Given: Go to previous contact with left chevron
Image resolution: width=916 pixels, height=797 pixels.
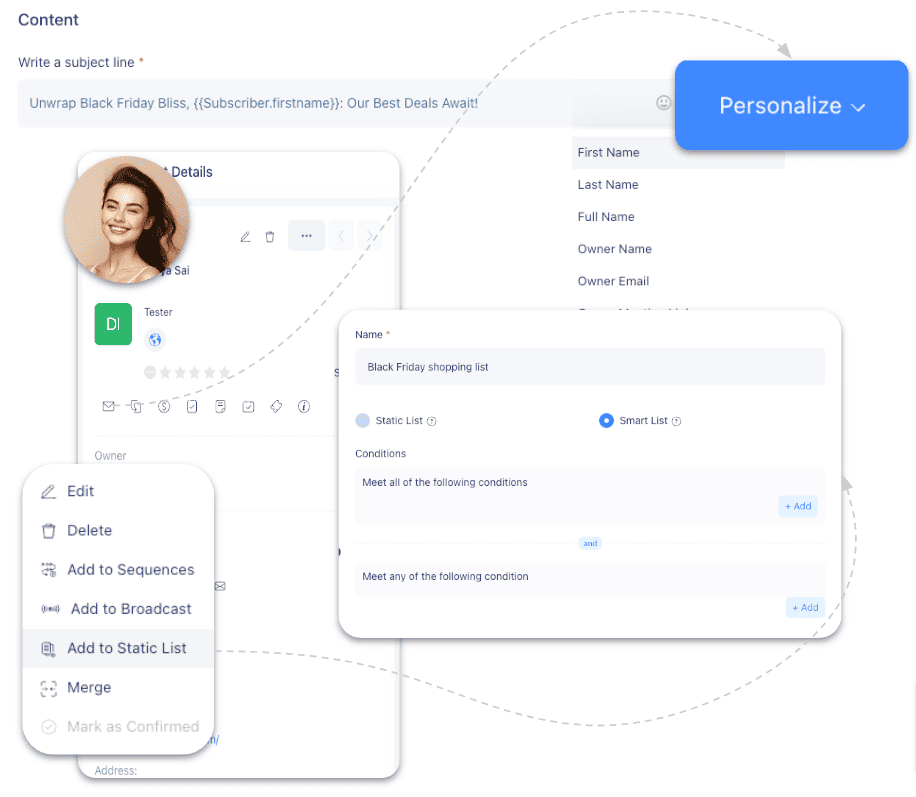Looking at the screenshot, I should [341, 236].
